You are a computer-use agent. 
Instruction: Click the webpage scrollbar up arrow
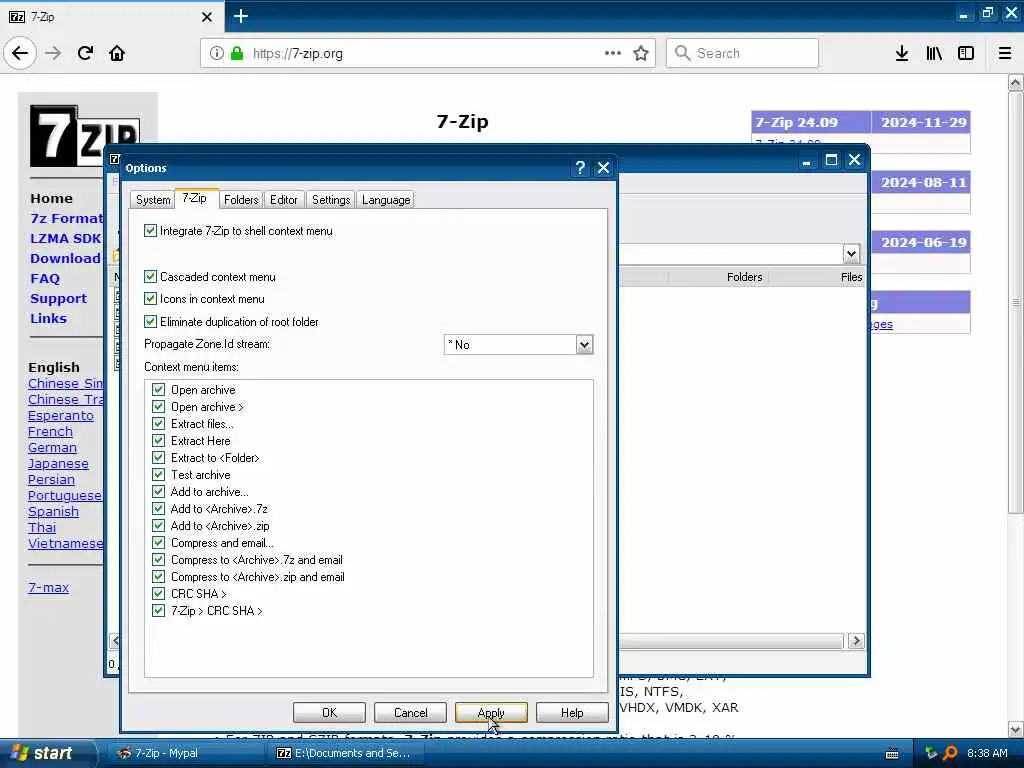tap(1016, 82)
